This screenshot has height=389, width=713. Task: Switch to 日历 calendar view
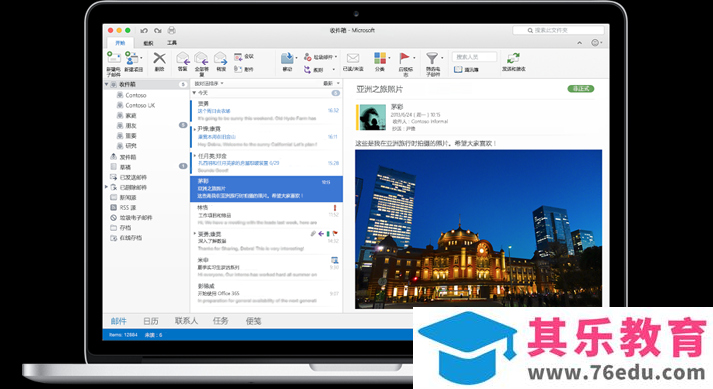(151, 321)
